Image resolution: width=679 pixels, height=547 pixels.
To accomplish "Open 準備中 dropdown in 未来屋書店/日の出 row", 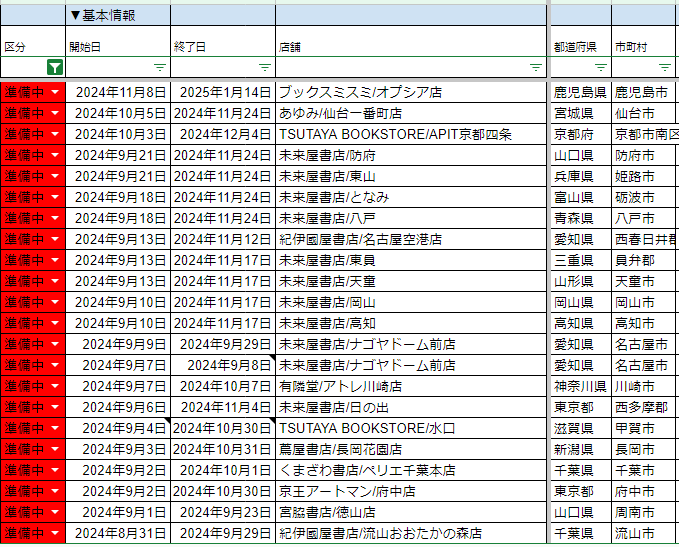I will point(55,407).
